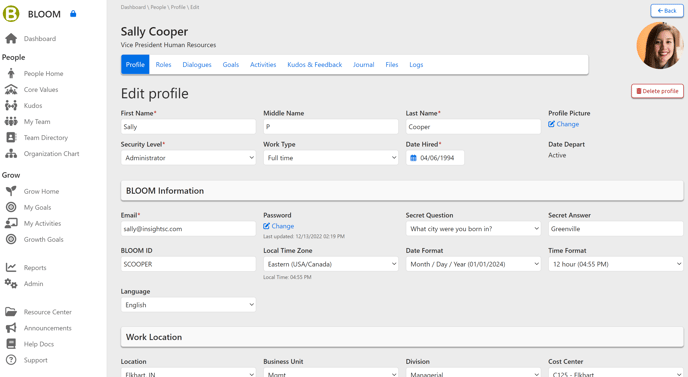
Task: Click the calendar icon in Date Hired
Action: [x=413, y=158]
